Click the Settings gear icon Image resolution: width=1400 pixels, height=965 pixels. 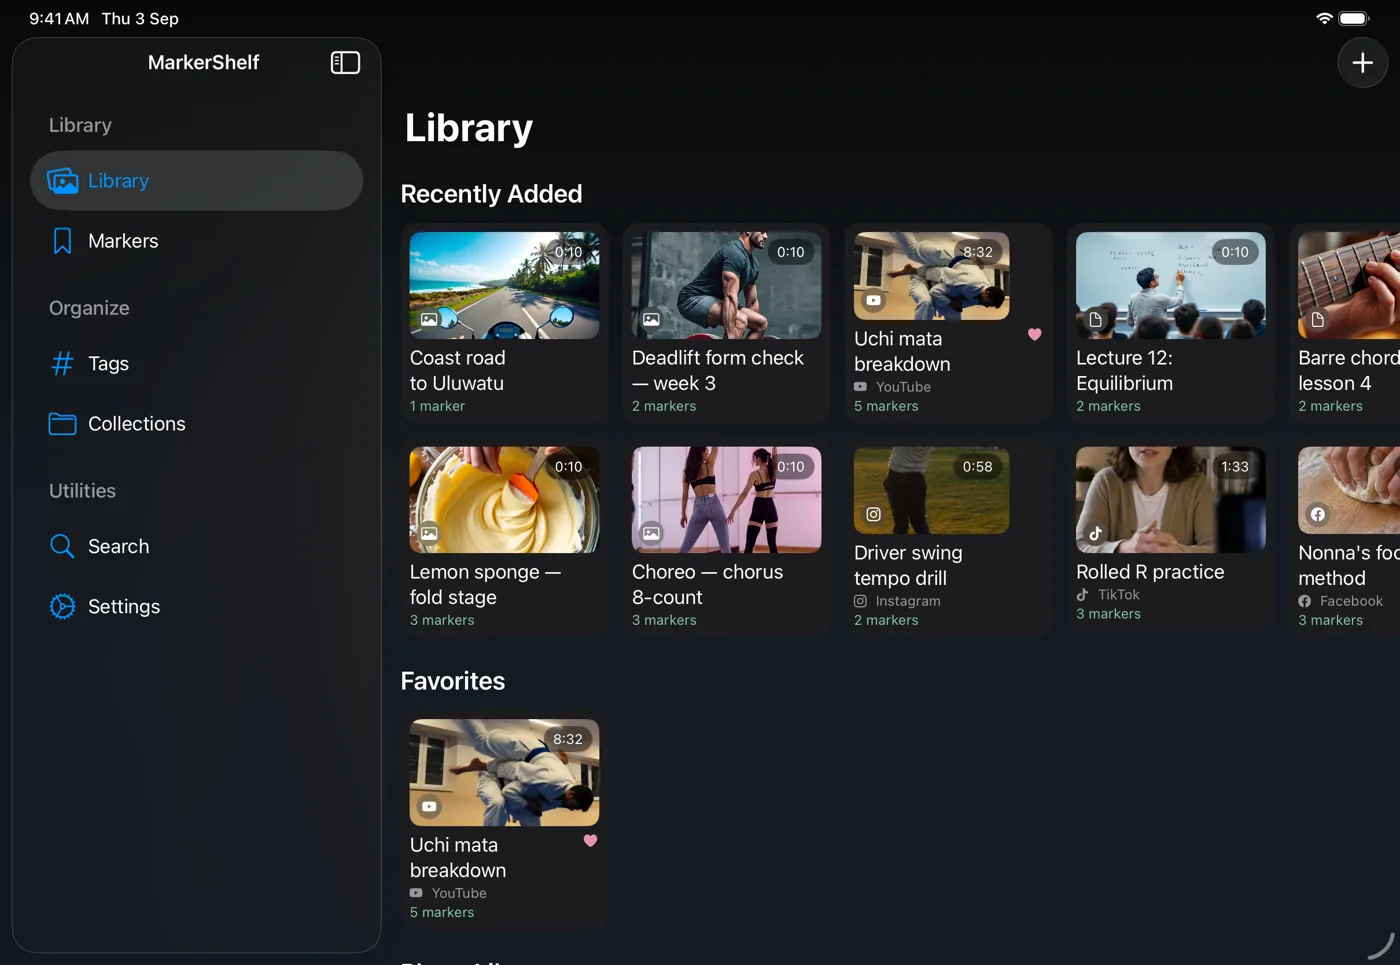(x=62, y=607)
